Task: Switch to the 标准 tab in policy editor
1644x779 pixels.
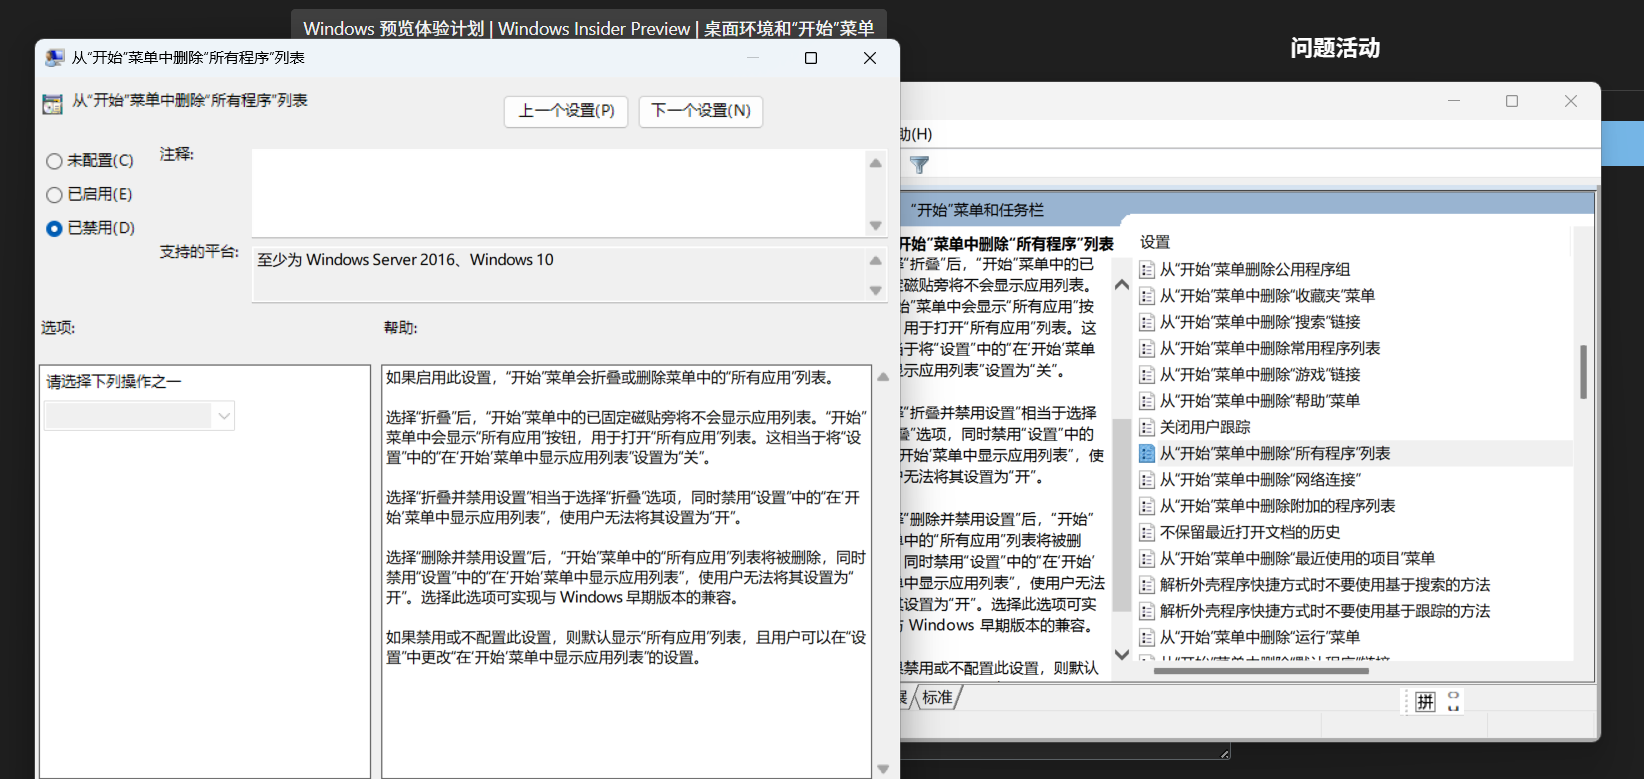Action: (x=937, y=697)
